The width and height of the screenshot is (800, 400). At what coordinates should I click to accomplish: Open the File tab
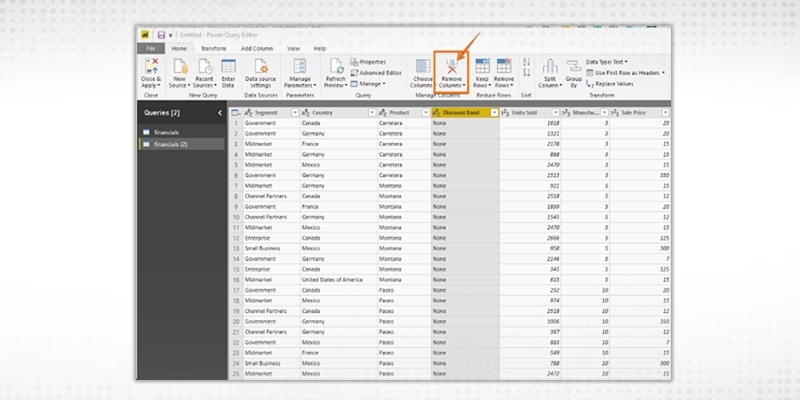click(151, 48)
